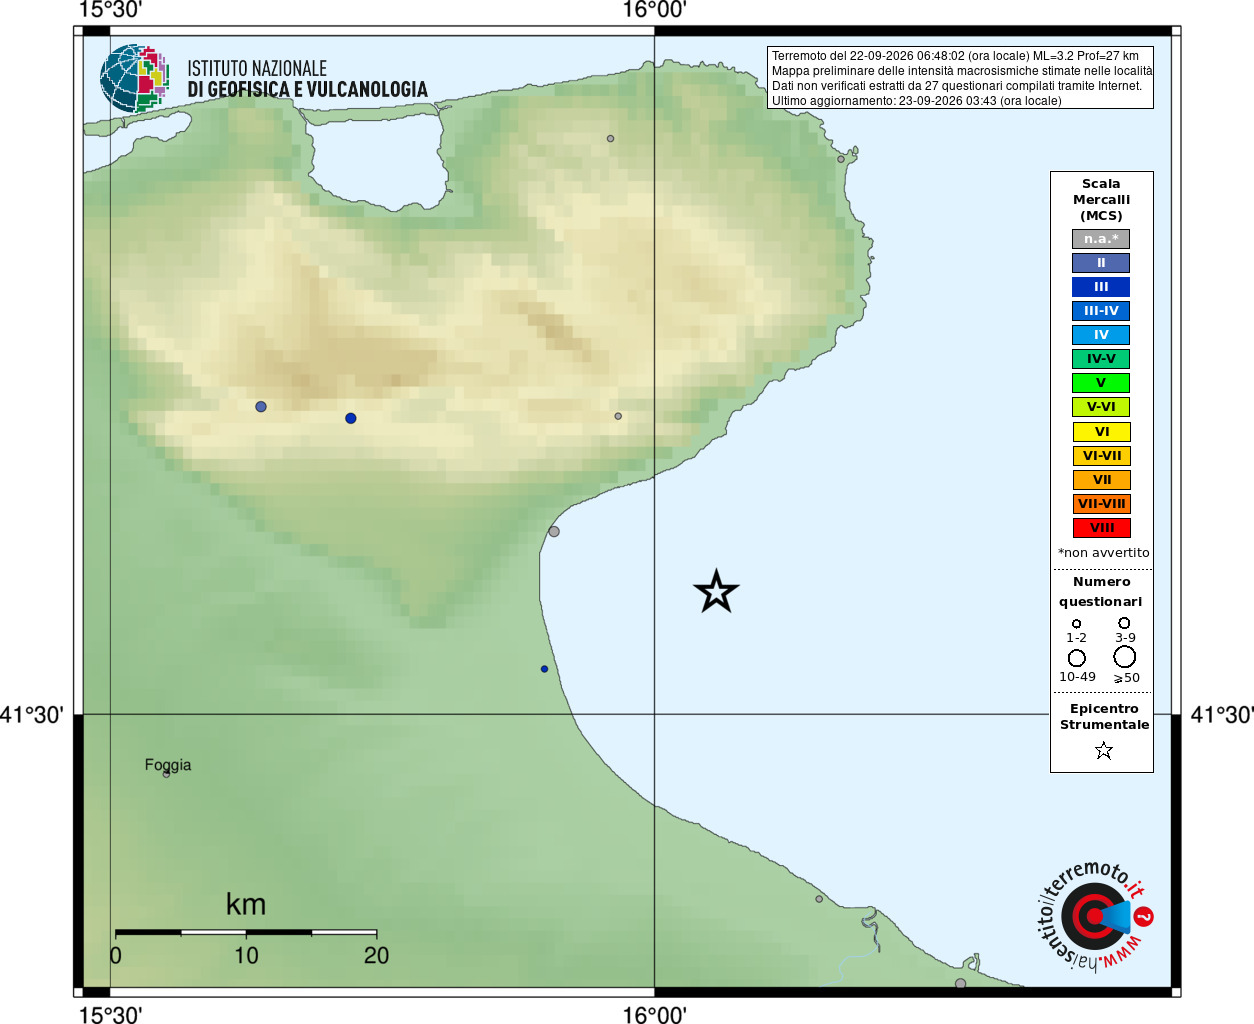Viewport: 1254px width, 1024px height.
Task: Click the INGV globe logo
Action: click(x=134, y=78)
